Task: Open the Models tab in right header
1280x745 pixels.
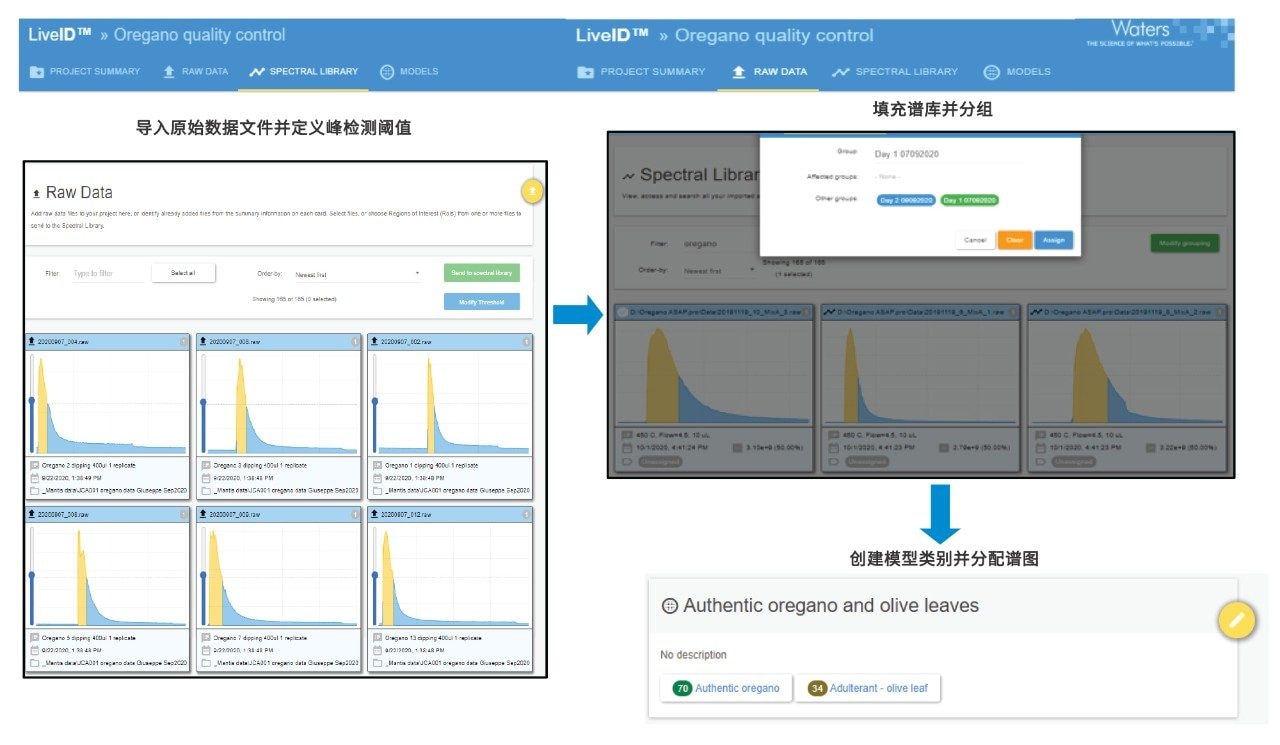Action: pyautogui.click(x=1017, y=72)
